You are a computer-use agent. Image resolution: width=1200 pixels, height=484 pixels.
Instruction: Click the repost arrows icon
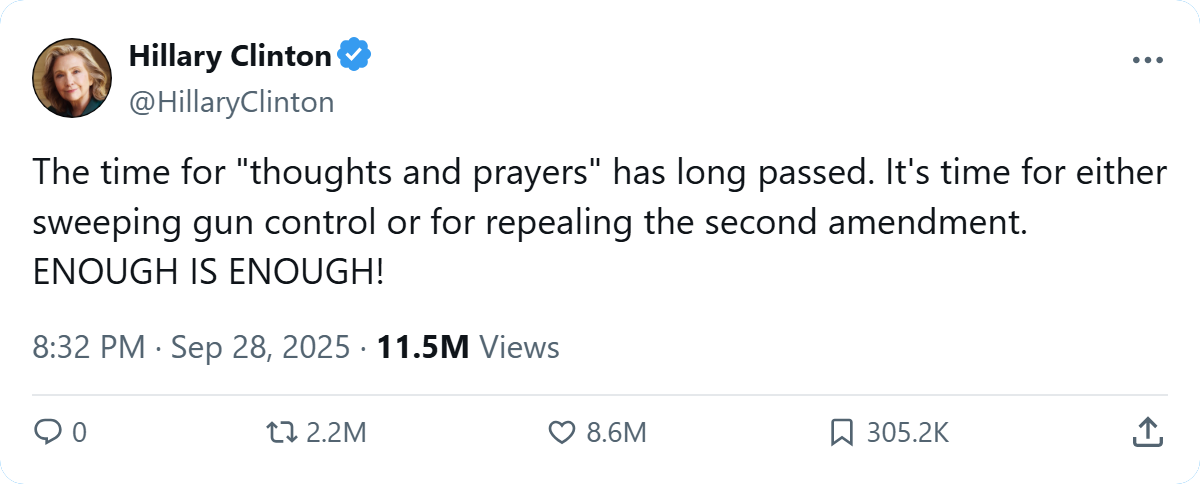(x=279, y=432)
